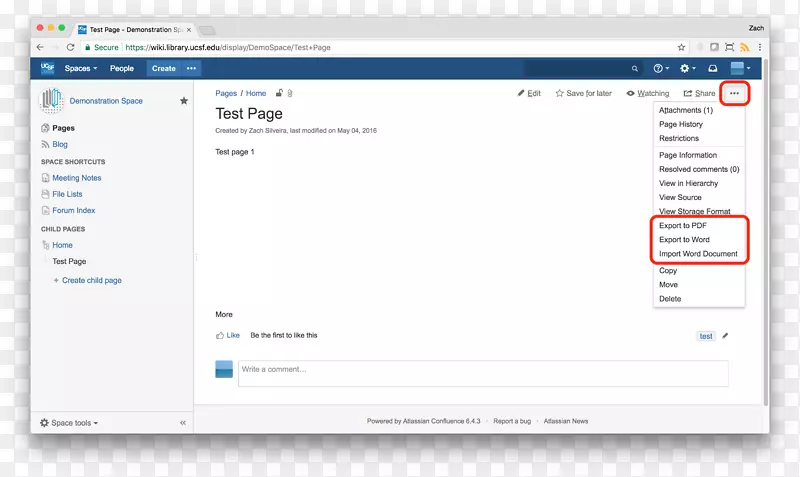
Task: Click the page more-actions ellipsis button
Action: click(x=734, y=93)
